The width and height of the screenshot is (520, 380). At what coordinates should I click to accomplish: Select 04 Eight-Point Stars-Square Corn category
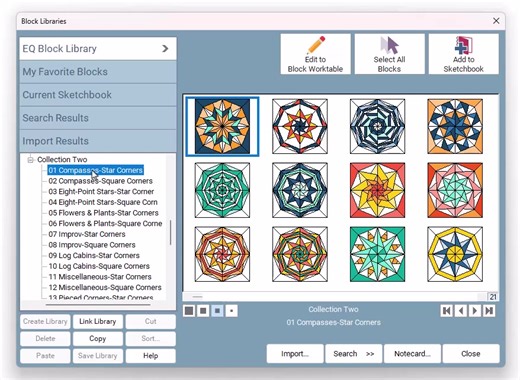[x=103, y=202]
